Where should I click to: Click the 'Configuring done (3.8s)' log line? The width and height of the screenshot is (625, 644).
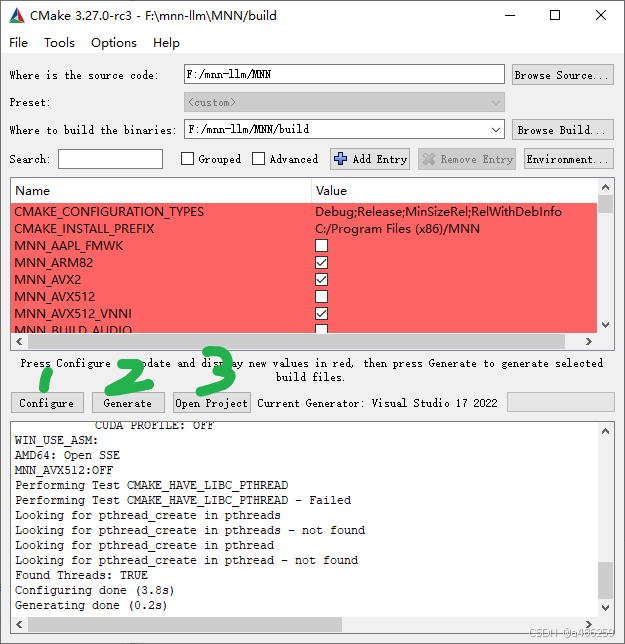[x=95, y=590]
